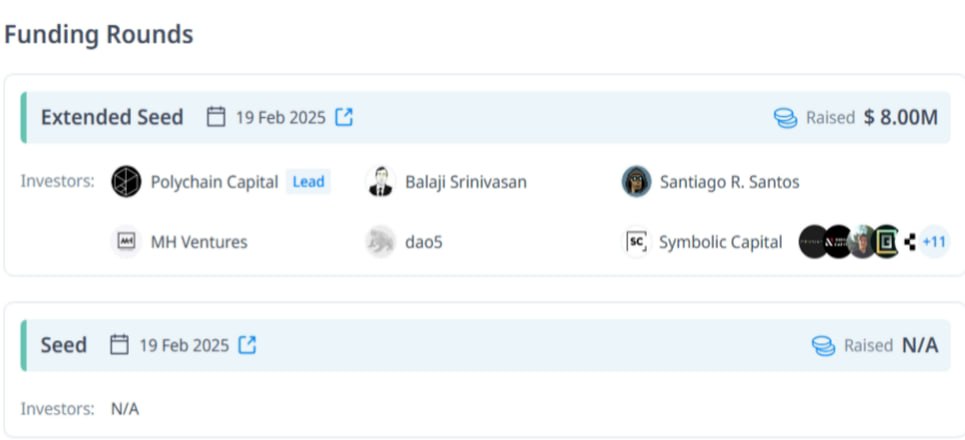This screenshot has width=965, height=440.
Task: Click investor avatar with yellow bracket logo
Action: tap(887, 242)
